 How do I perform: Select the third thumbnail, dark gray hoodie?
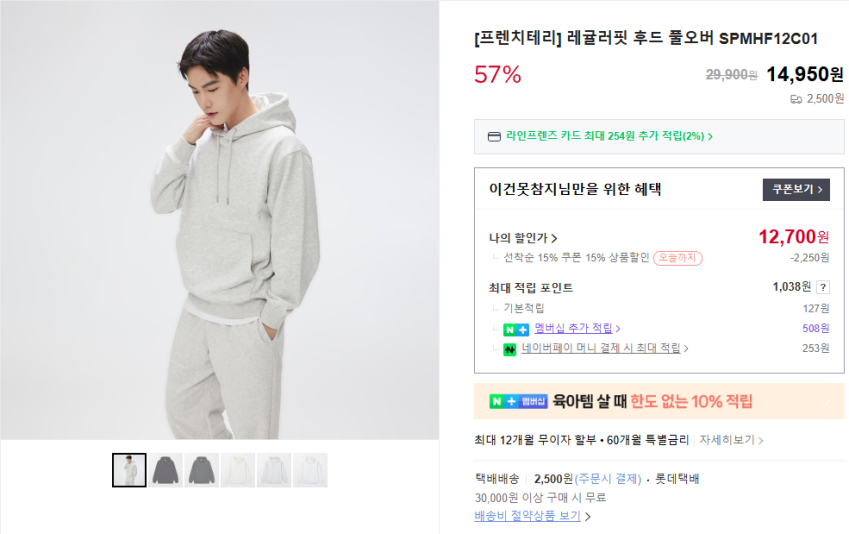(202, 470)
